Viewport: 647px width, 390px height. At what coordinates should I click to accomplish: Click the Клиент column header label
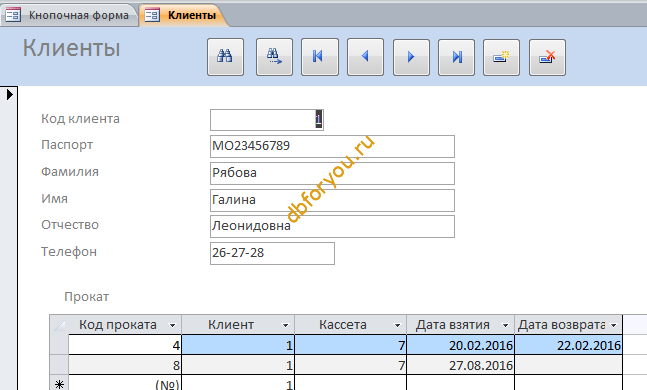(231, 325)
